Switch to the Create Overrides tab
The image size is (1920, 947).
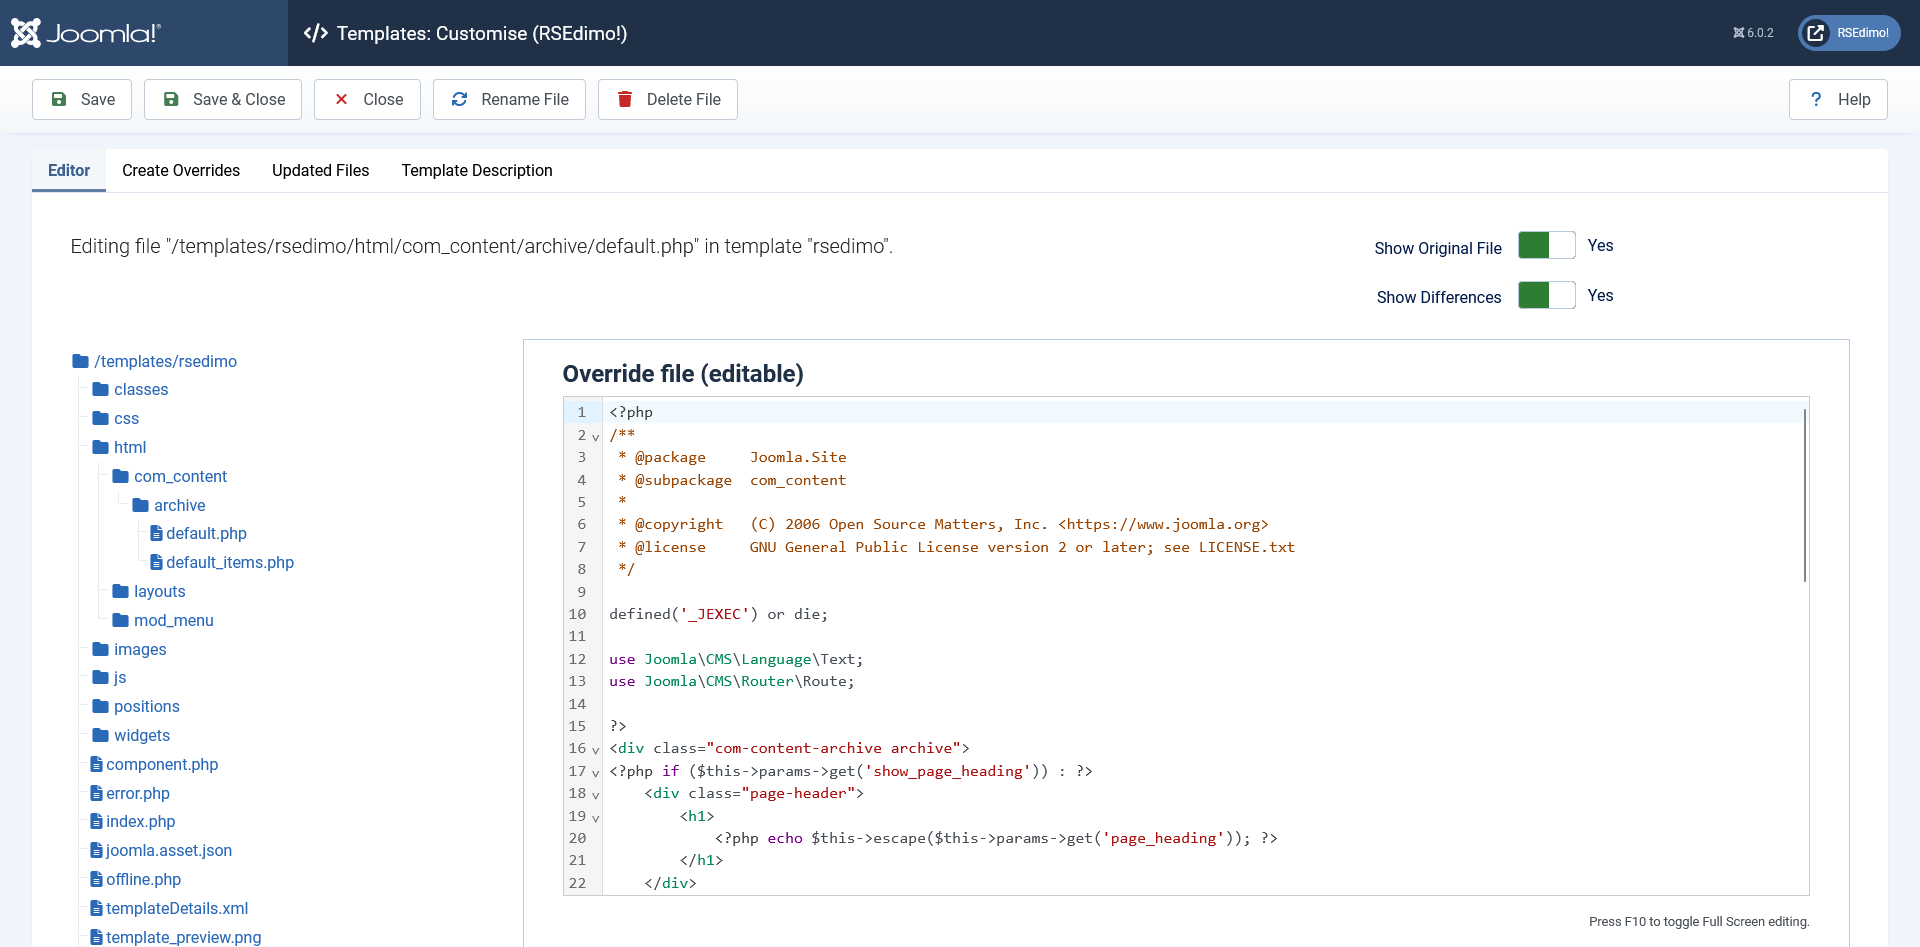[181, 170]
